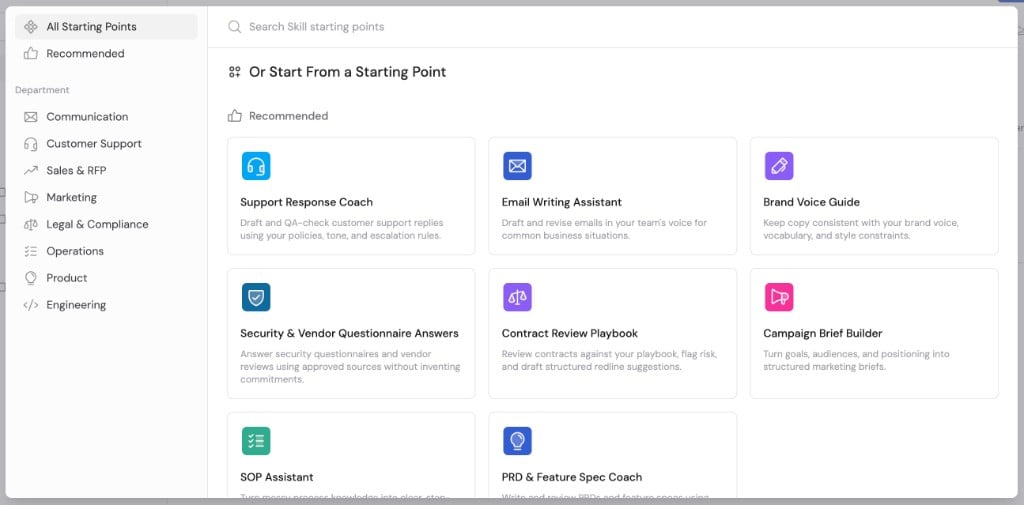The image size is (1024, 505).
Task: Click the trend arrow icon next to Sales & RFP
Action: (30, 171)
